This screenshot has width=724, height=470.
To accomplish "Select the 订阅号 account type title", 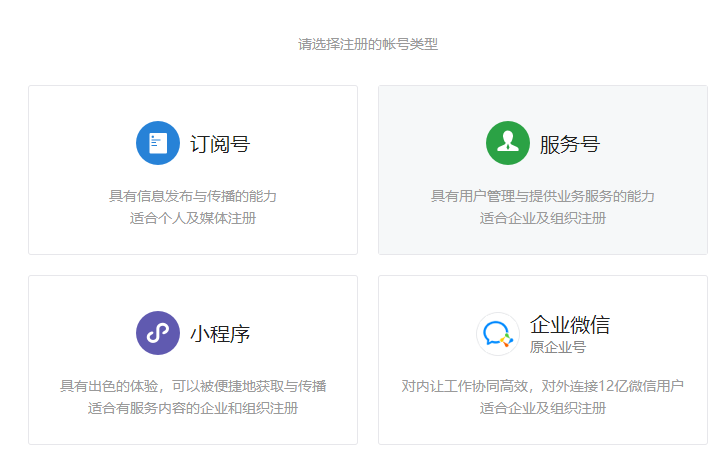I will click(x=220, y=144).
